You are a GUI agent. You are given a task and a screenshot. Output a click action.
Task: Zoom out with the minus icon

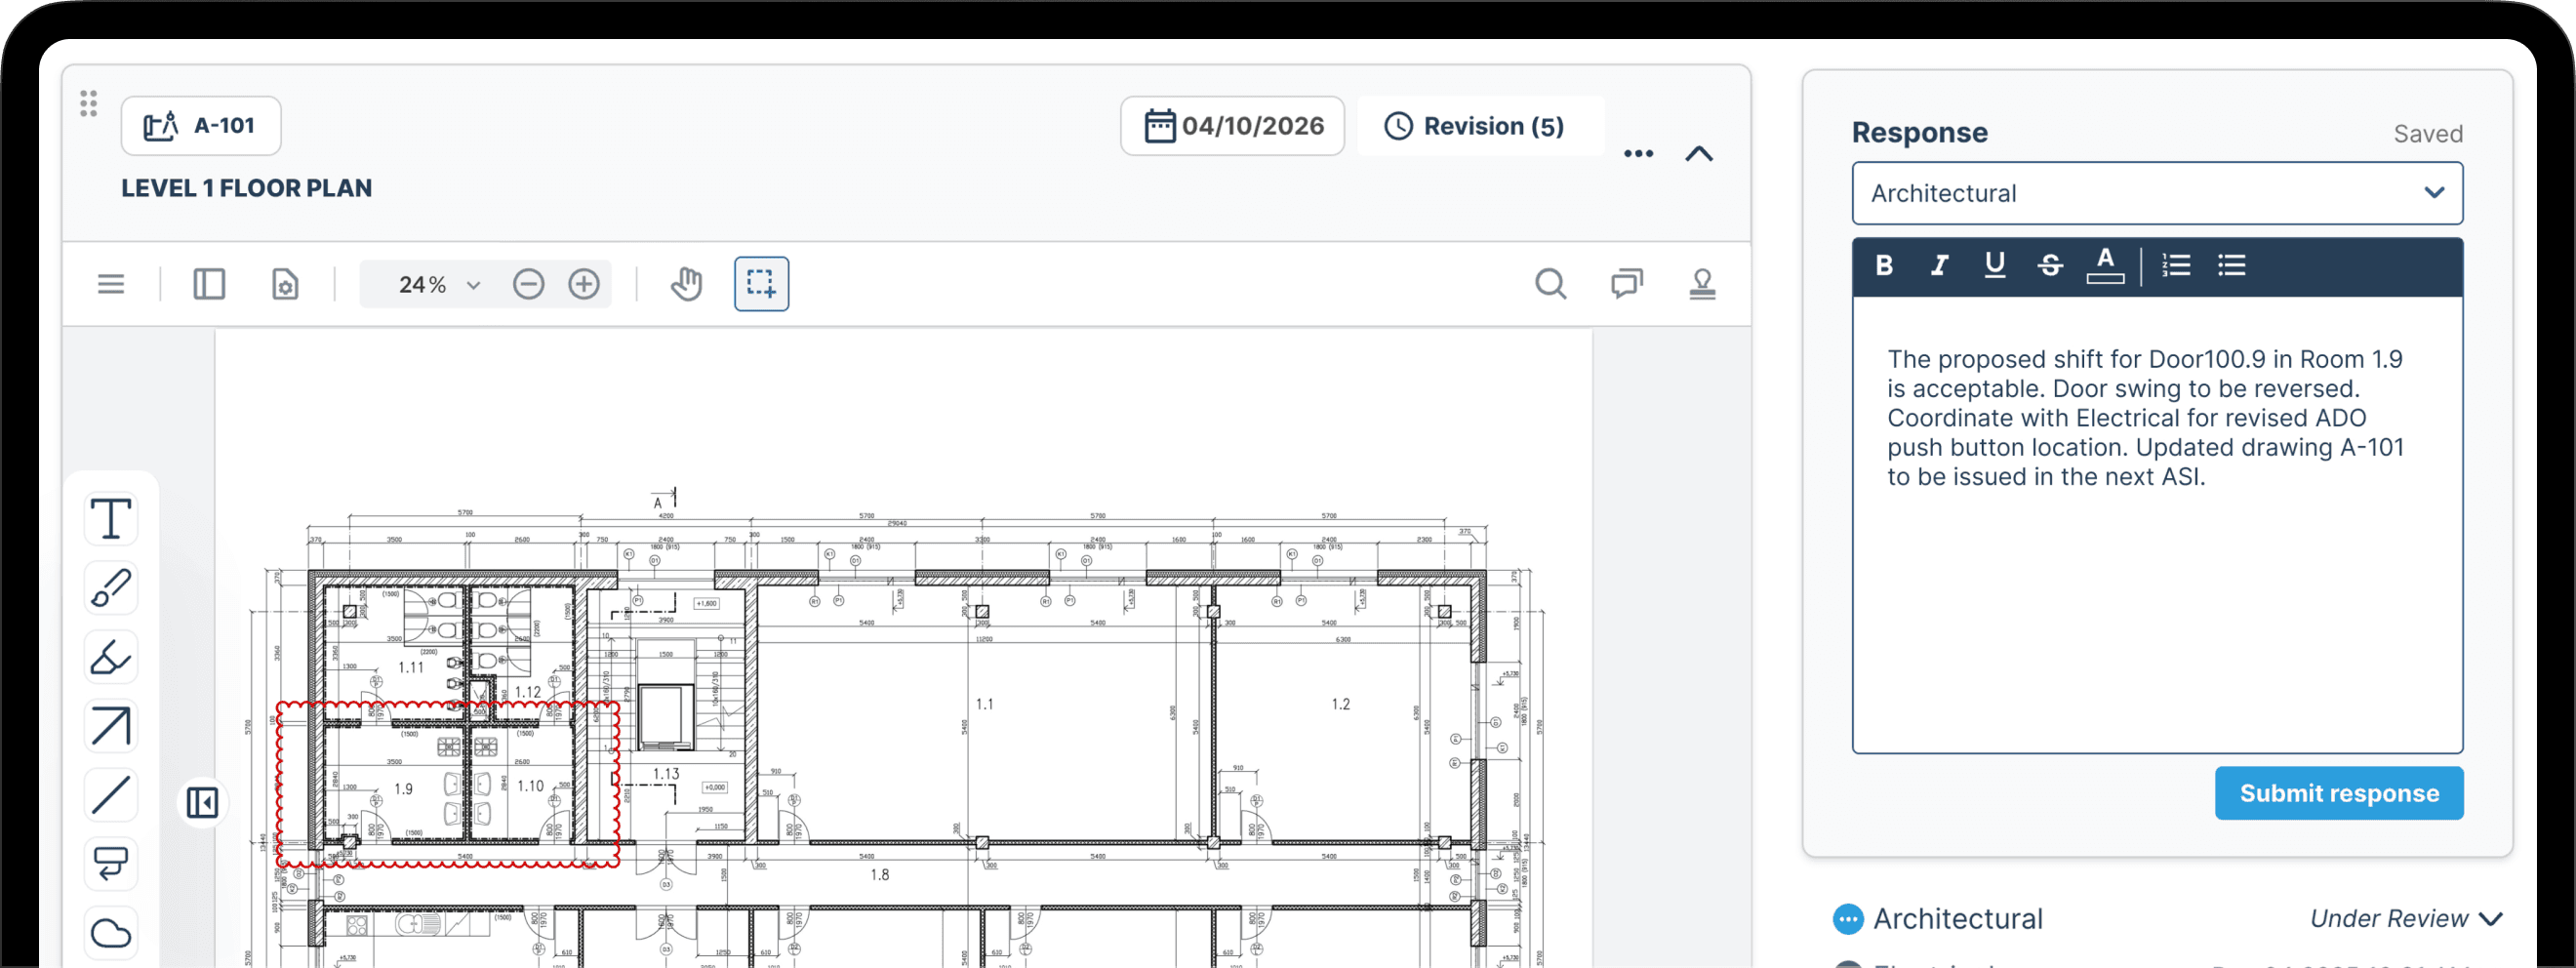coord(528,284)
